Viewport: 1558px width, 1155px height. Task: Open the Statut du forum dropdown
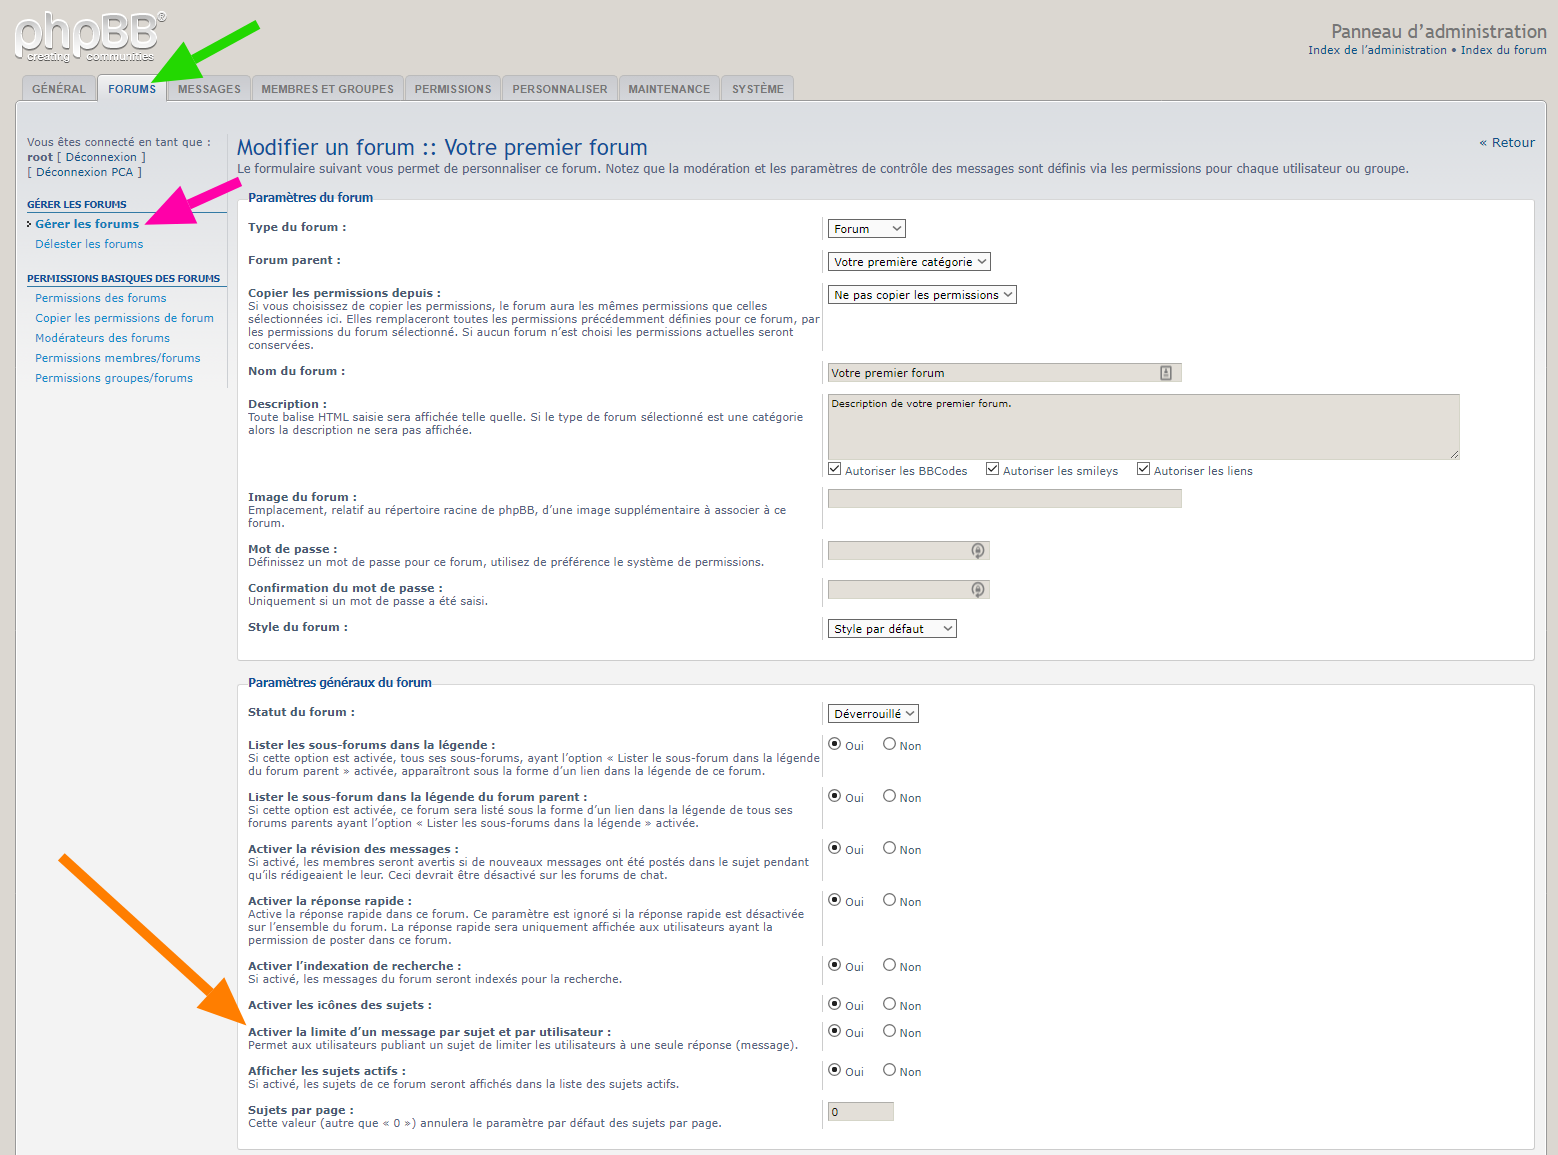(x=873, y=714)
